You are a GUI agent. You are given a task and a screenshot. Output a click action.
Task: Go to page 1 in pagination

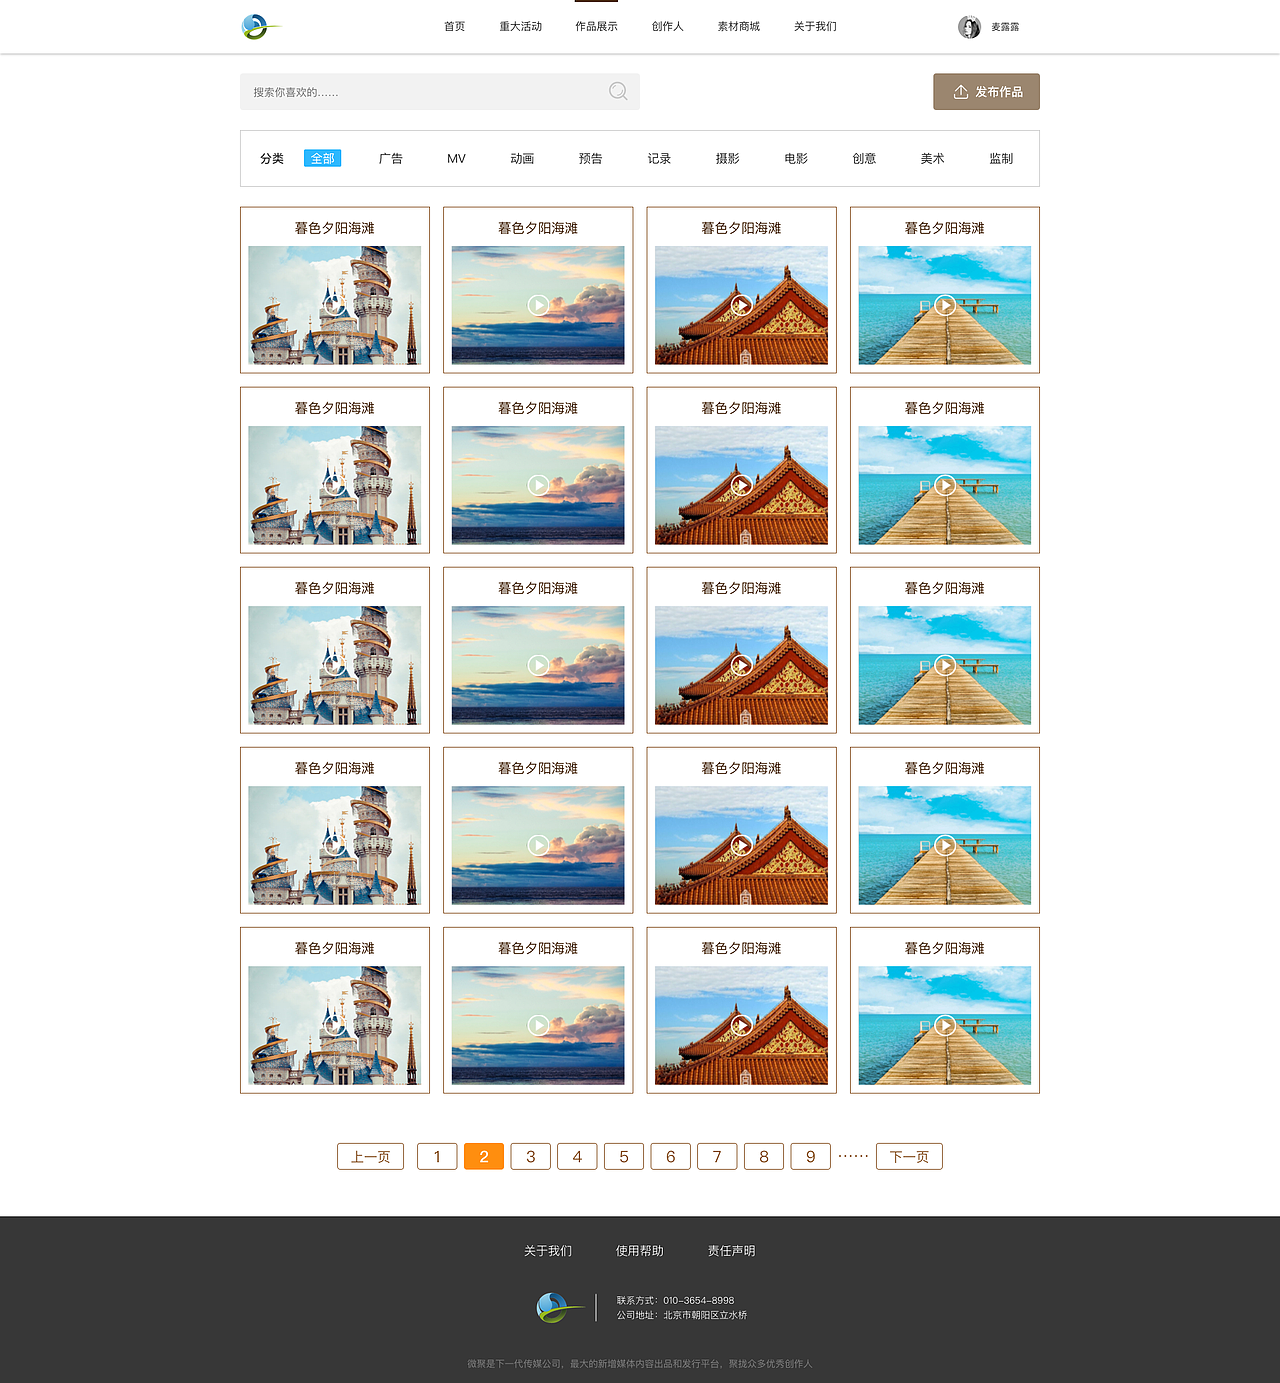click(437, 1156)
